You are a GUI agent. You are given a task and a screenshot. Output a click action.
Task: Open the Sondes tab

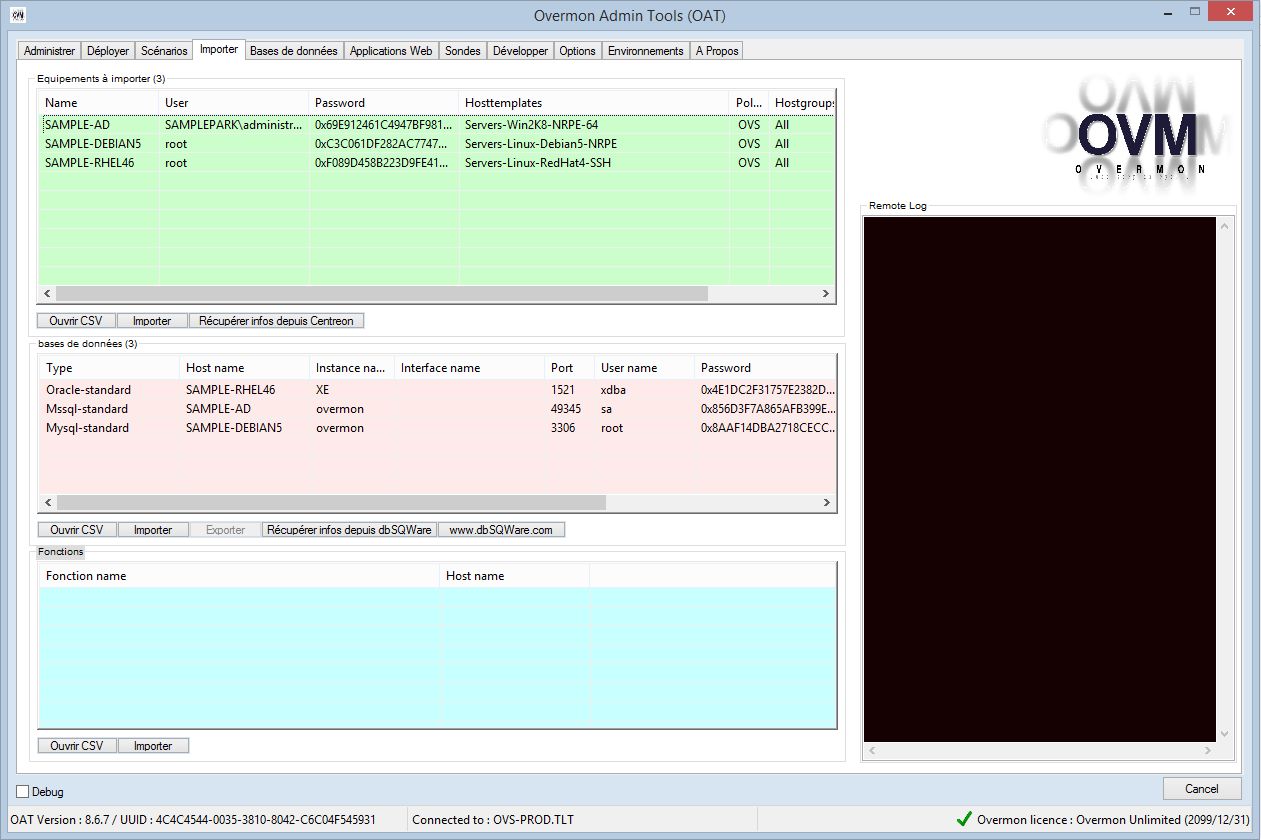[463, 51]
